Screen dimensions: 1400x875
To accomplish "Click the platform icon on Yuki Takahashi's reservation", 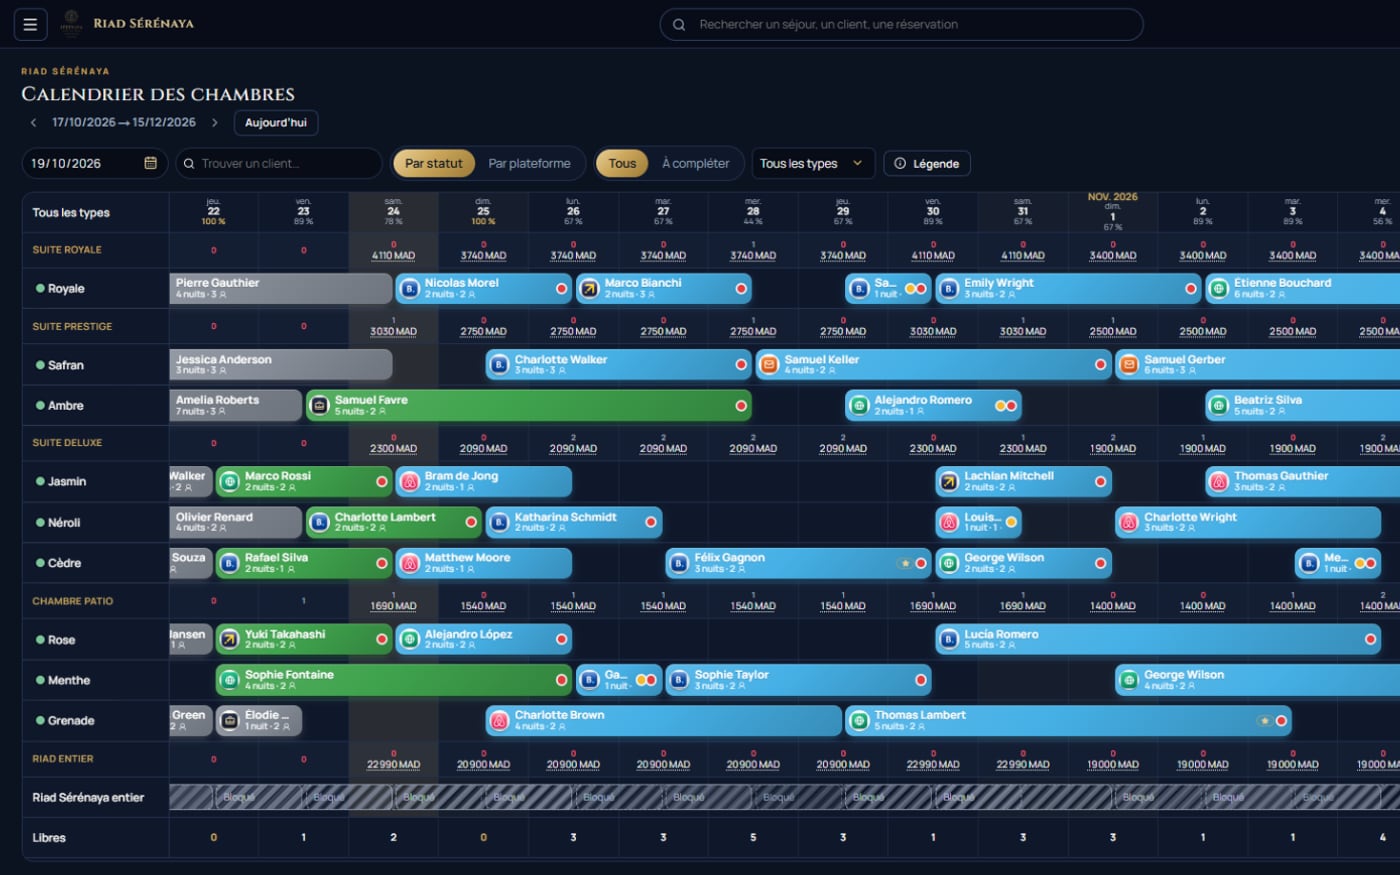I will 229,640.
